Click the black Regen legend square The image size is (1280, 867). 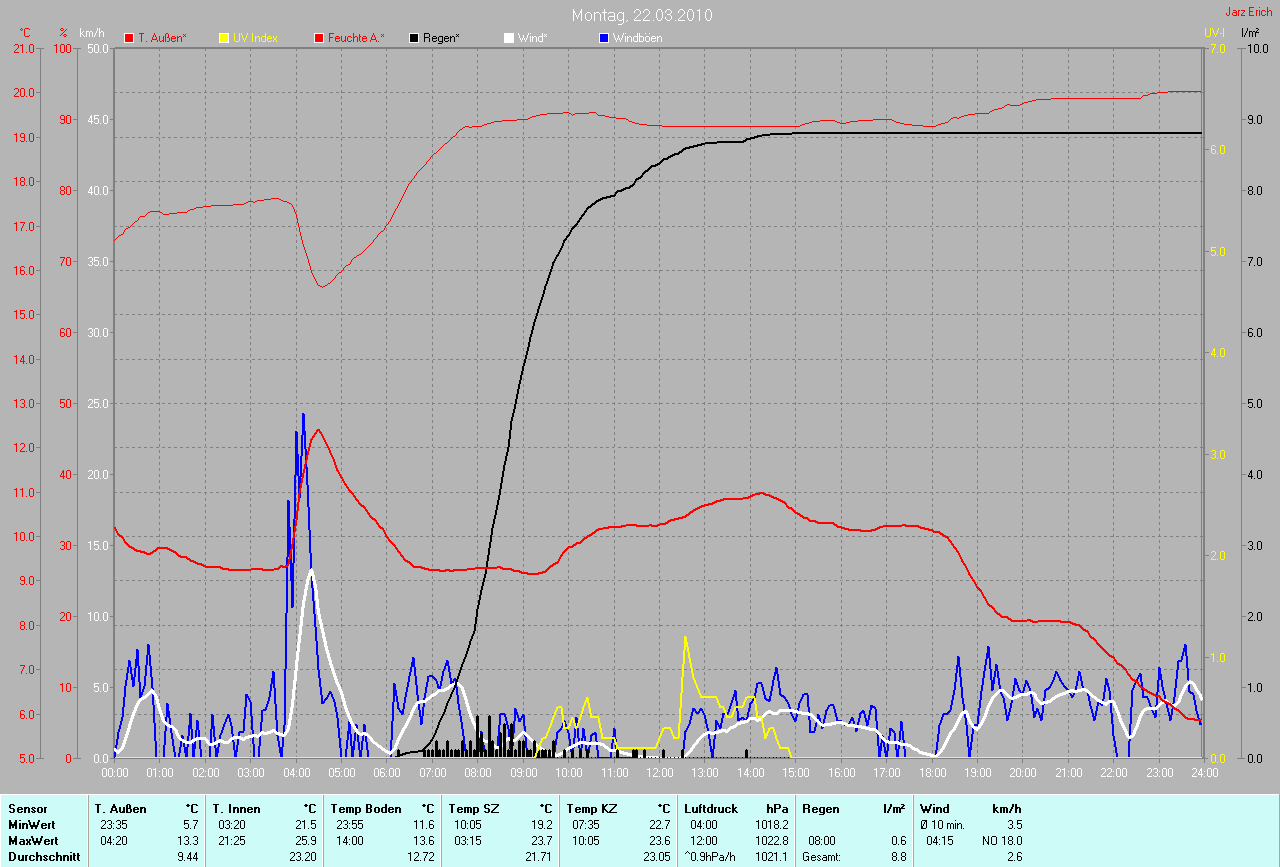point(414,38)
